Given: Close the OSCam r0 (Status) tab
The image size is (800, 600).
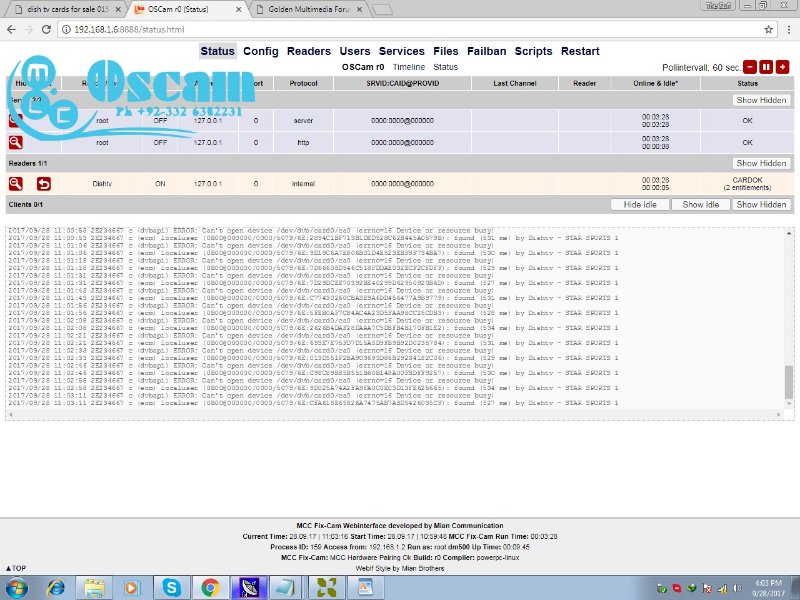Looking at the screenshot, I should click(238, 9).
